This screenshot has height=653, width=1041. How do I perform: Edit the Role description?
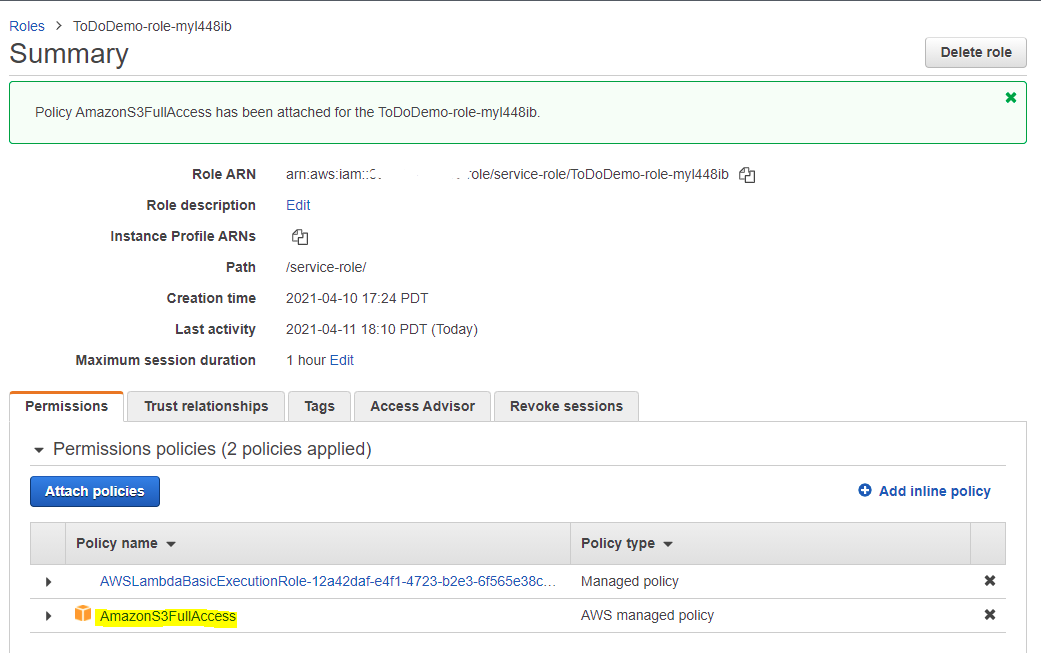point(298,205)
